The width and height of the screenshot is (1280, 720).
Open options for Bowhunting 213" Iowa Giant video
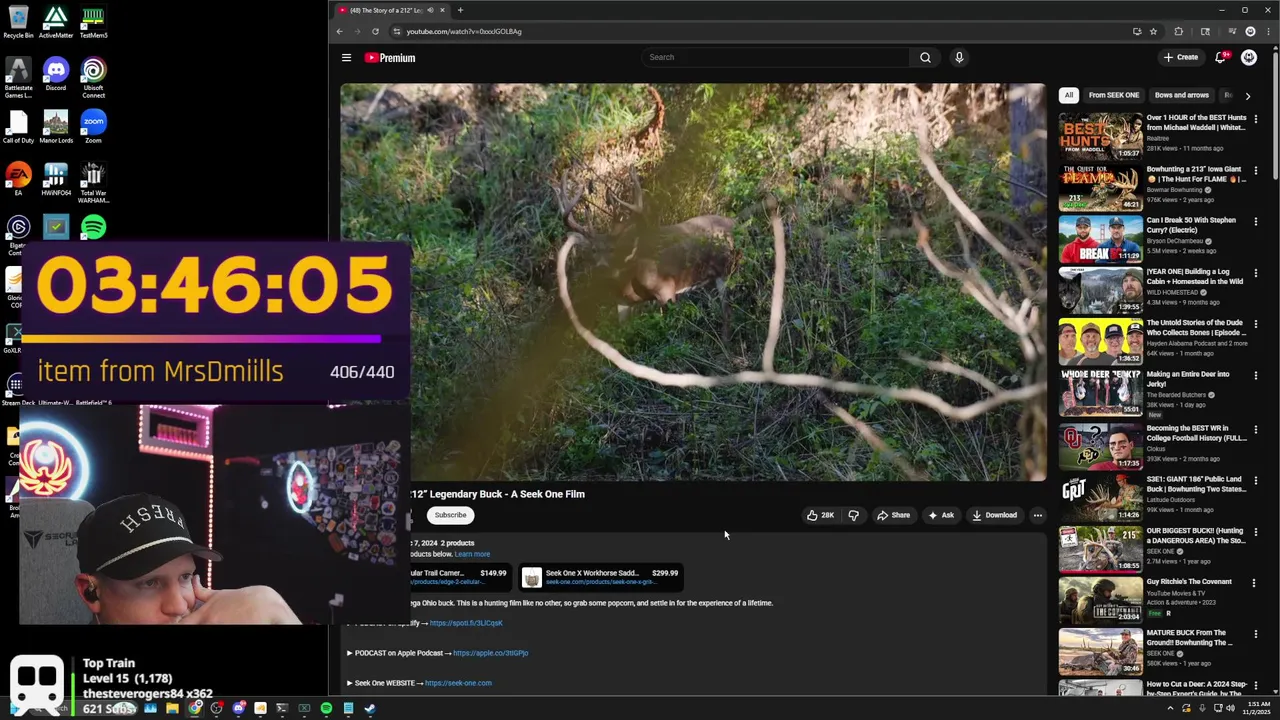click(x=1255, y=170)
